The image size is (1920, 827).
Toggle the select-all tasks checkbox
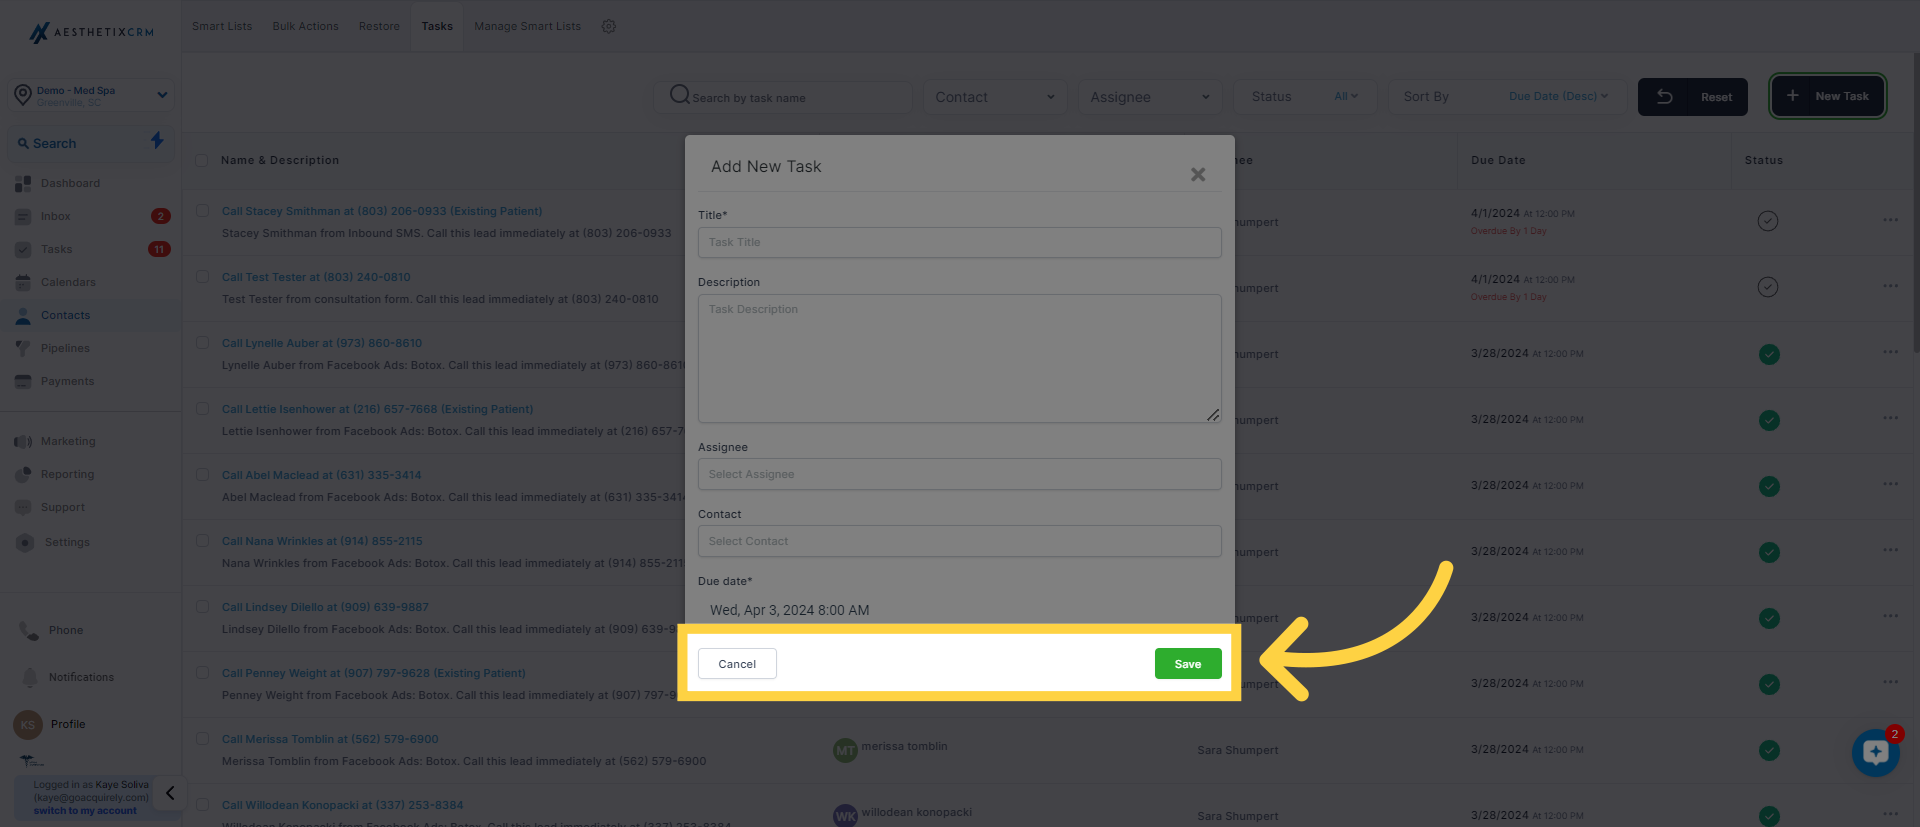202,160
